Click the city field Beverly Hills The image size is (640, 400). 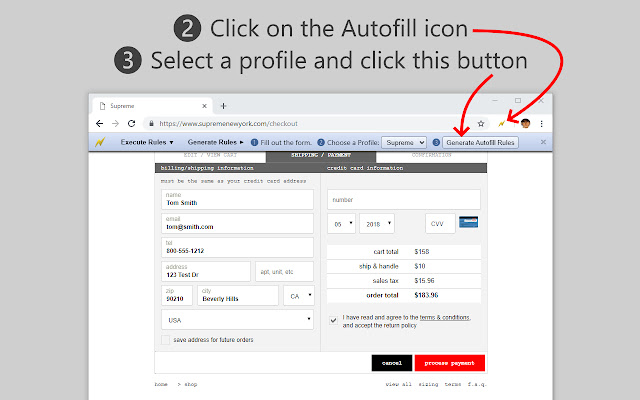click(238, 295)
